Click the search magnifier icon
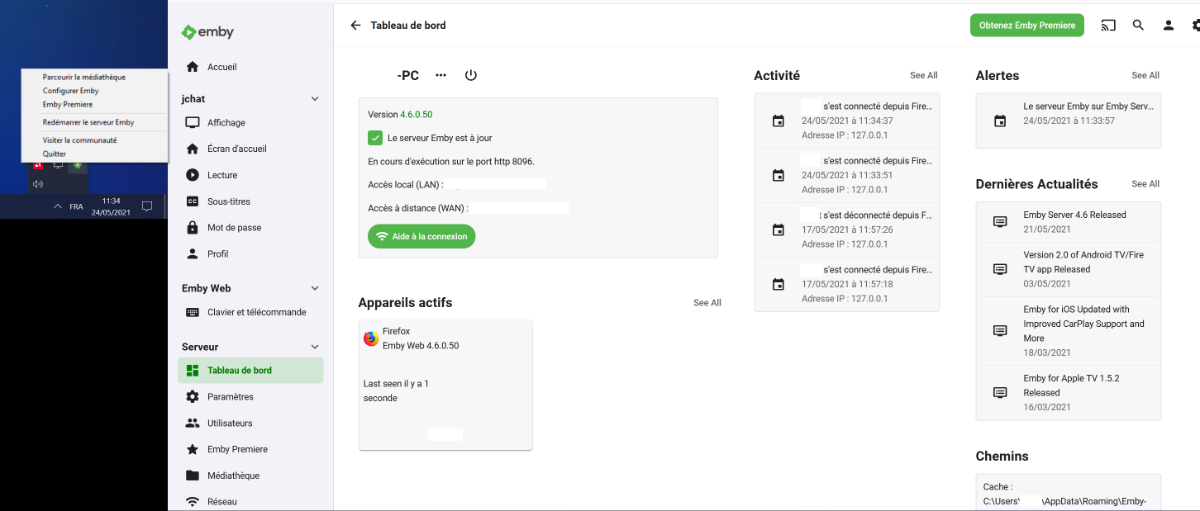Image resolution: width=1200 pixels, height=511 pixels. tap(1138, 25)
